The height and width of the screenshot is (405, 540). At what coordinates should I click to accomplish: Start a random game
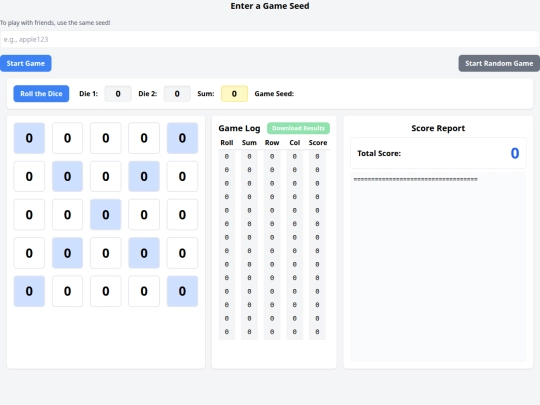tap(499, 63)
